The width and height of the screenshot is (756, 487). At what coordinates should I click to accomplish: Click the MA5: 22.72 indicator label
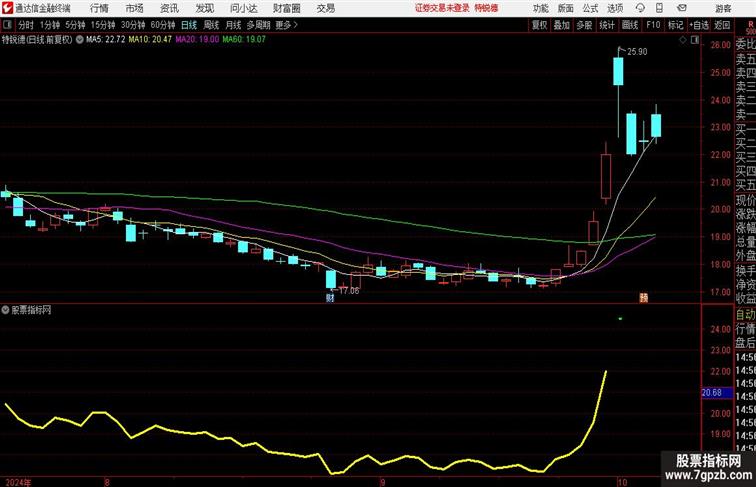pyautogui.click(x=106, y=40)
